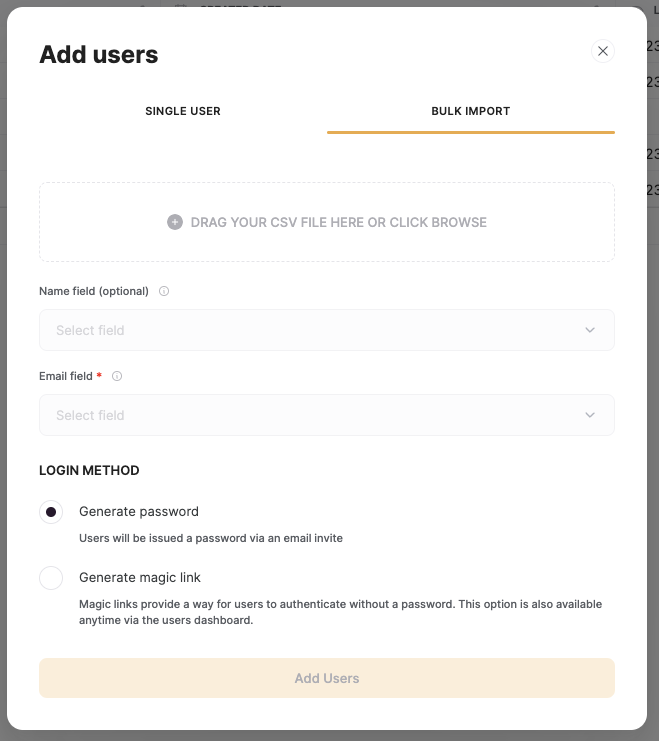Click the plus icon in CSV drop zone

(x=175, y=222)
